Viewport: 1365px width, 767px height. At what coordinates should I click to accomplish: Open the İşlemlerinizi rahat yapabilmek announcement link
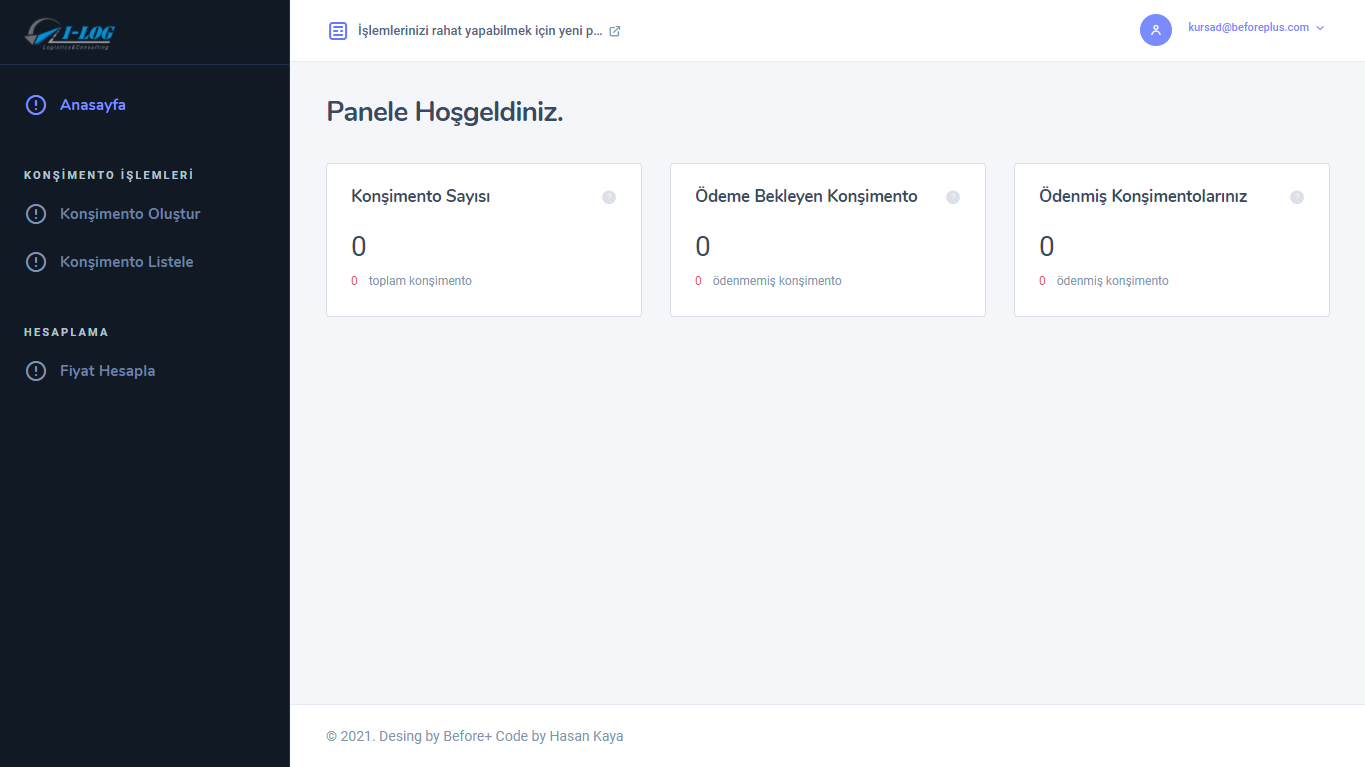pyautogui.click(x=480, y=31)
